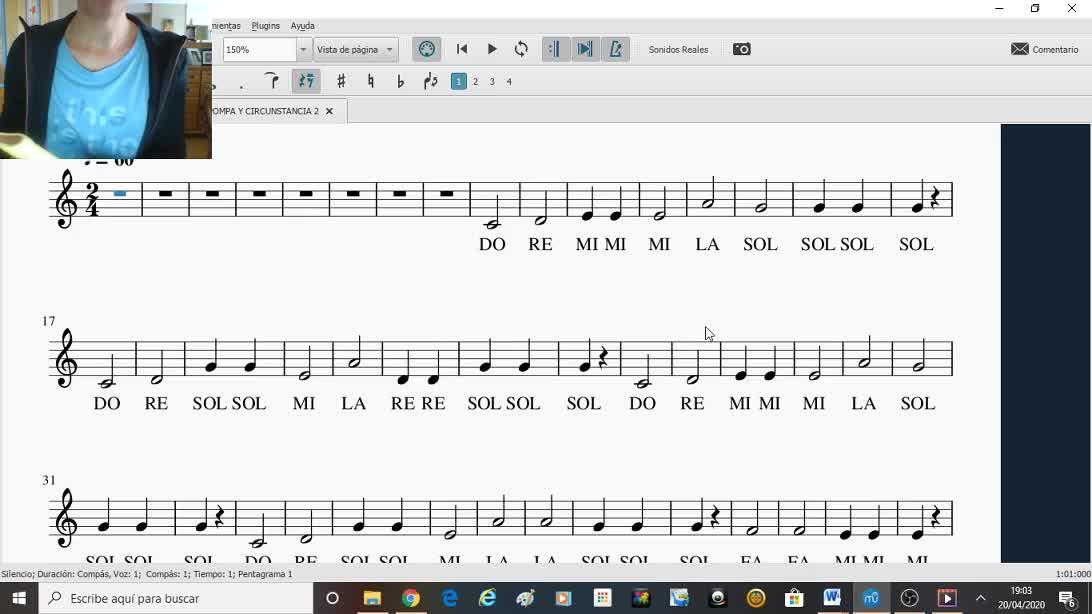Select the flat accidental icon
The width and height of the screenshot is (1092, 614).
click(x=400, y=81)
